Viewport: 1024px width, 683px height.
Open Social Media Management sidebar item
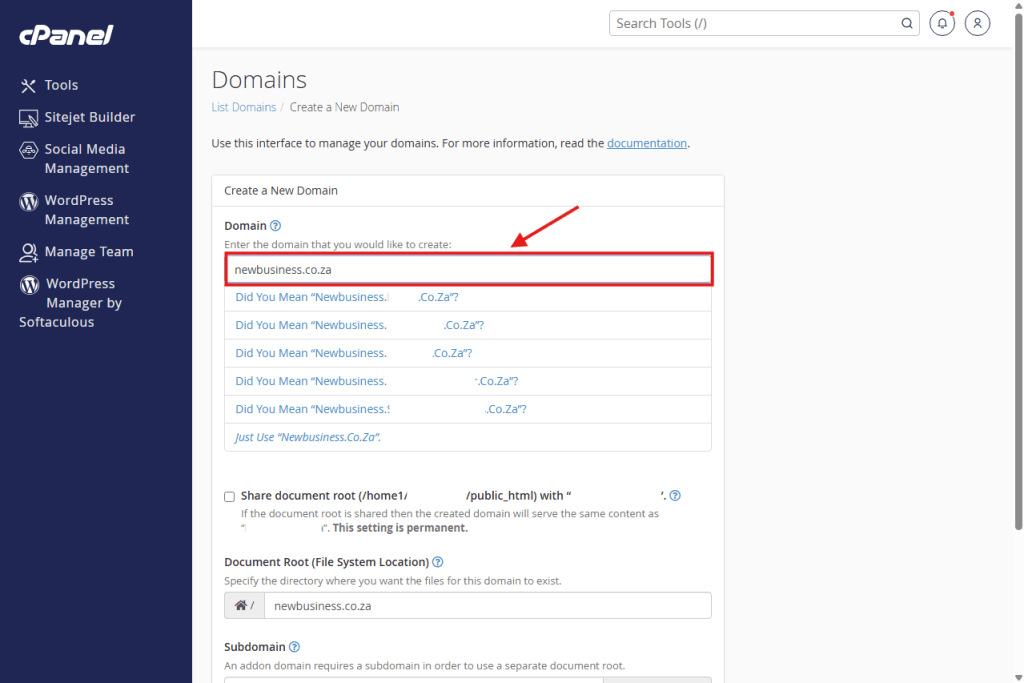click(85, 158)
